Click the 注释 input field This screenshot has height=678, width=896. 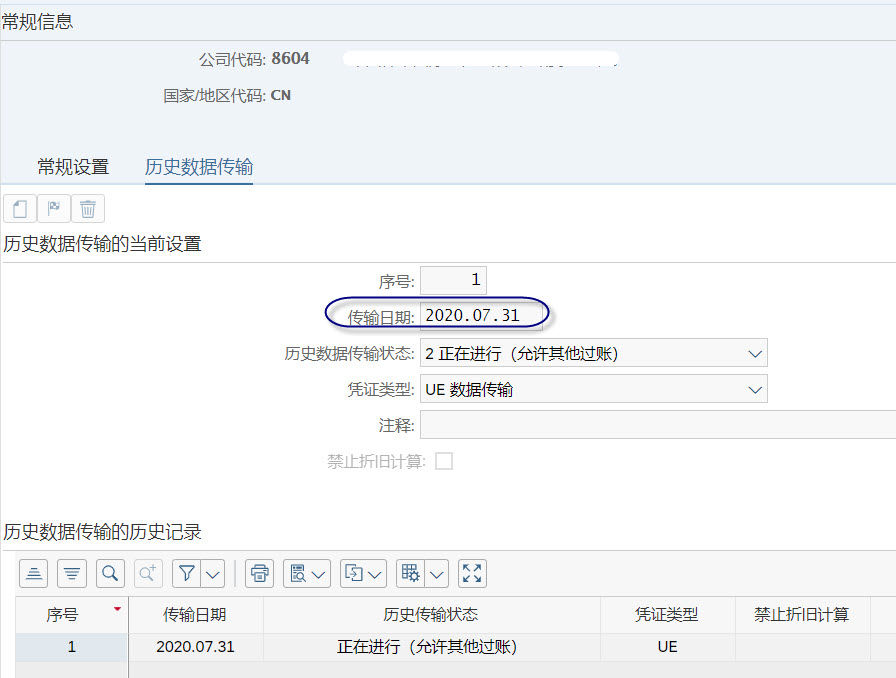pos(658,425)
